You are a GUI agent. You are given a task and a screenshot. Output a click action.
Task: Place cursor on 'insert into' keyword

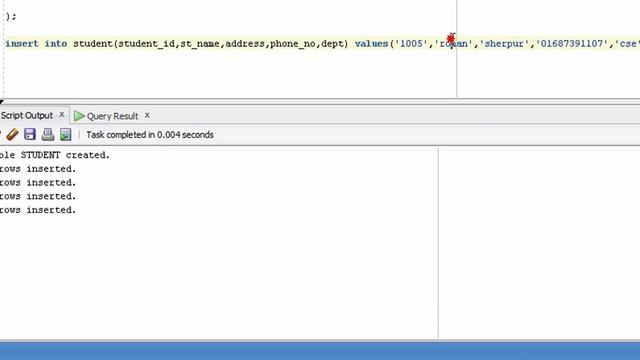click(x=36, y=44)
